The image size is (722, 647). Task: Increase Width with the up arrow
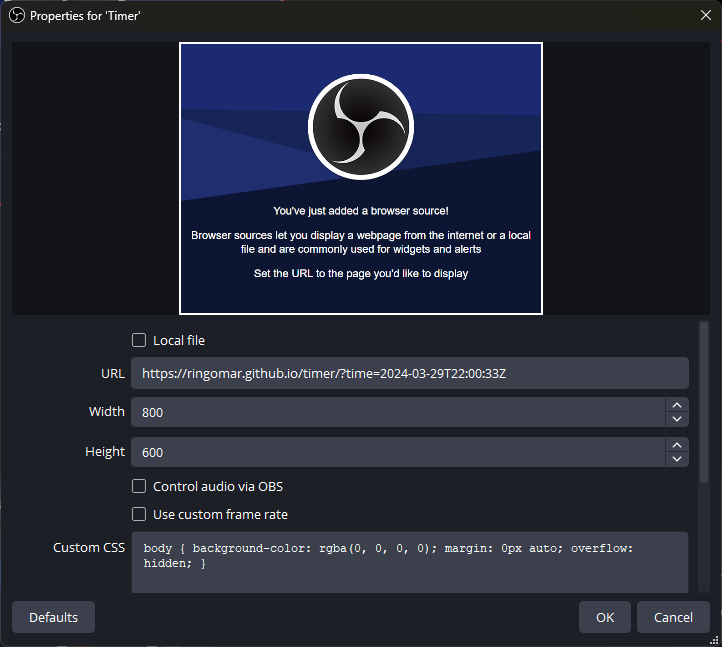(677, 405)
